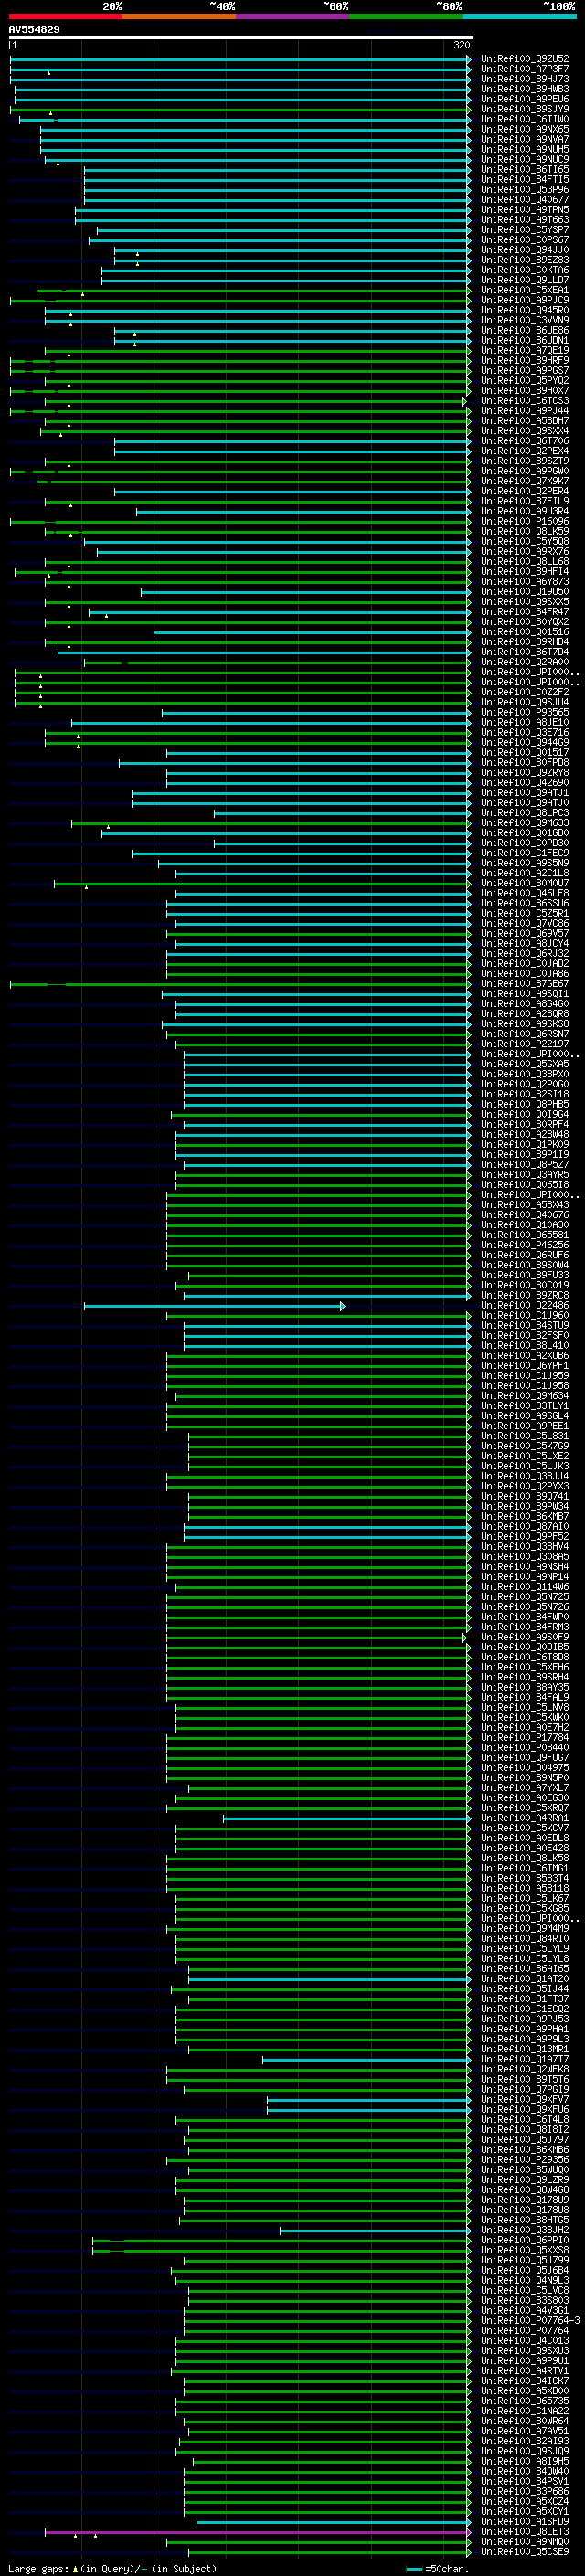Viewport: 585px width, 2576px height.
Task: Select hit label UniRef100_A7QE19
Action: coord(525,350)
